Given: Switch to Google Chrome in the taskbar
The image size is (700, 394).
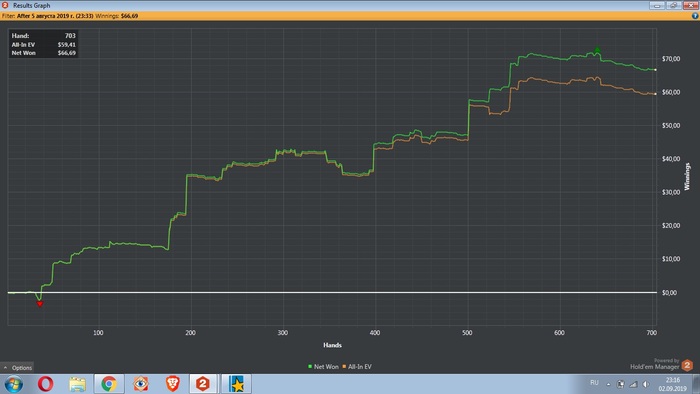Looking at the screenshot, I should (x=109, y=384).
